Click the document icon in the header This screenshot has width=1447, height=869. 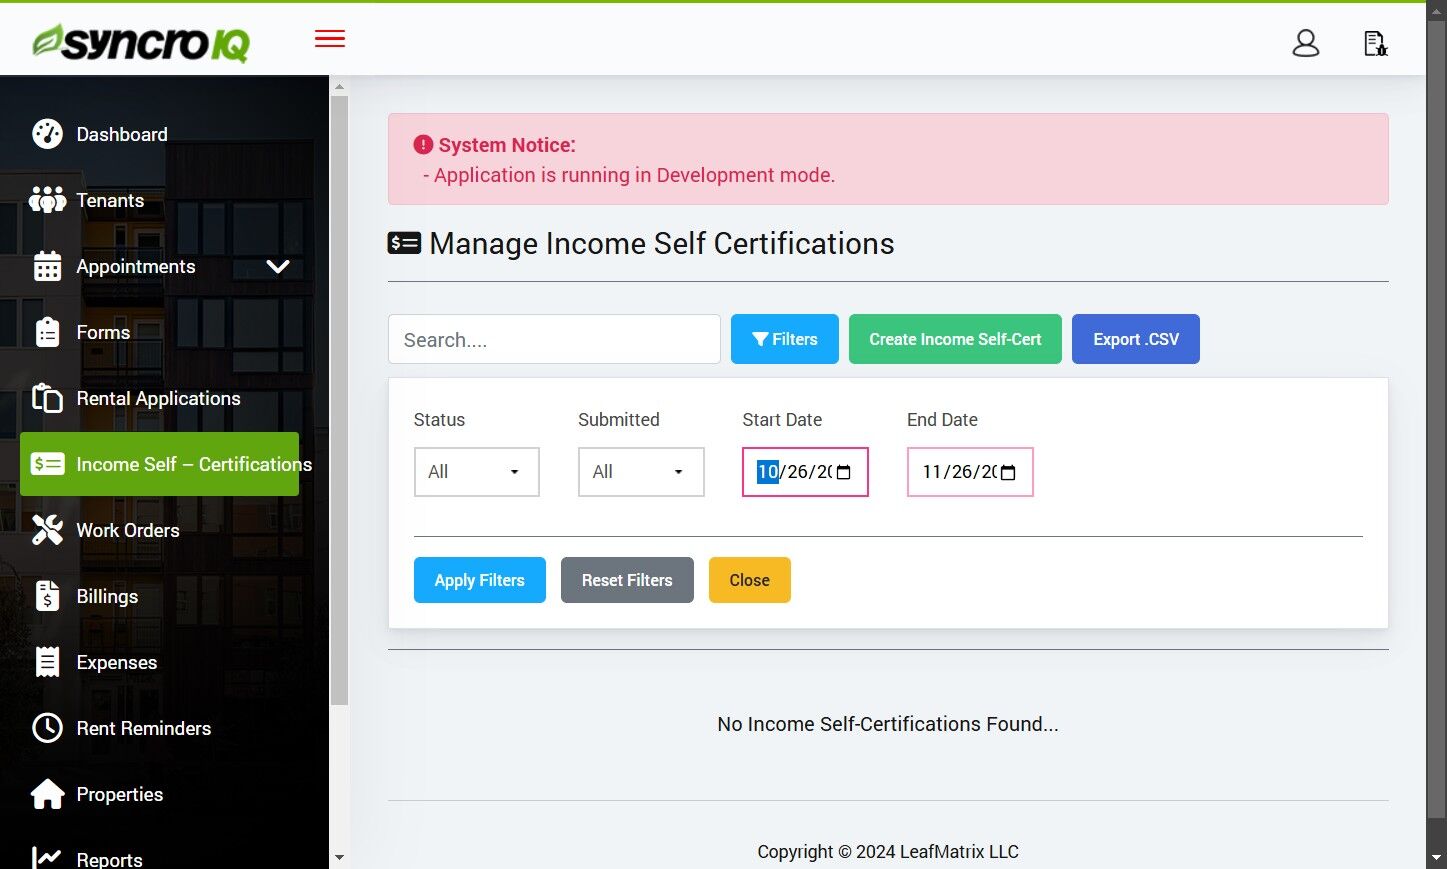click(x=1376, y=43)
